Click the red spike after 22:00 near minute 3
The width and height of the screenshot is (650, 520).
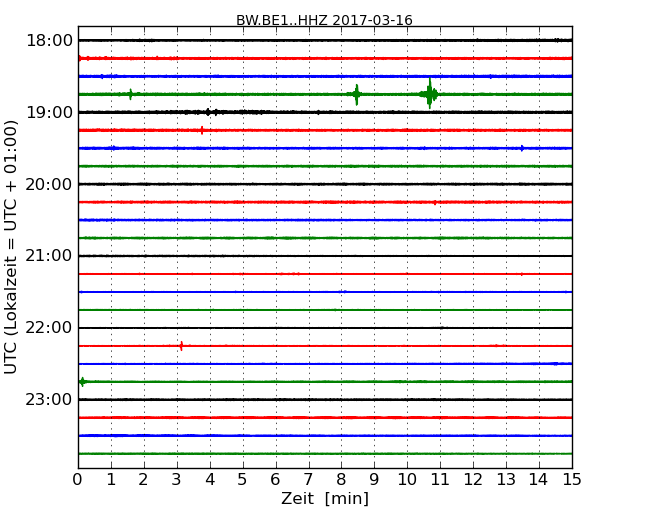click(x=181, y=346)
